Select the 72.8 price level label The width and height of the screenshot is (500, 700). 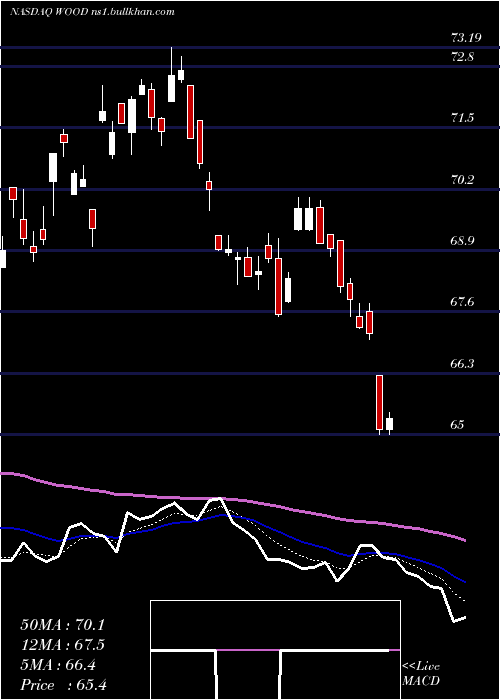(462, 57)
